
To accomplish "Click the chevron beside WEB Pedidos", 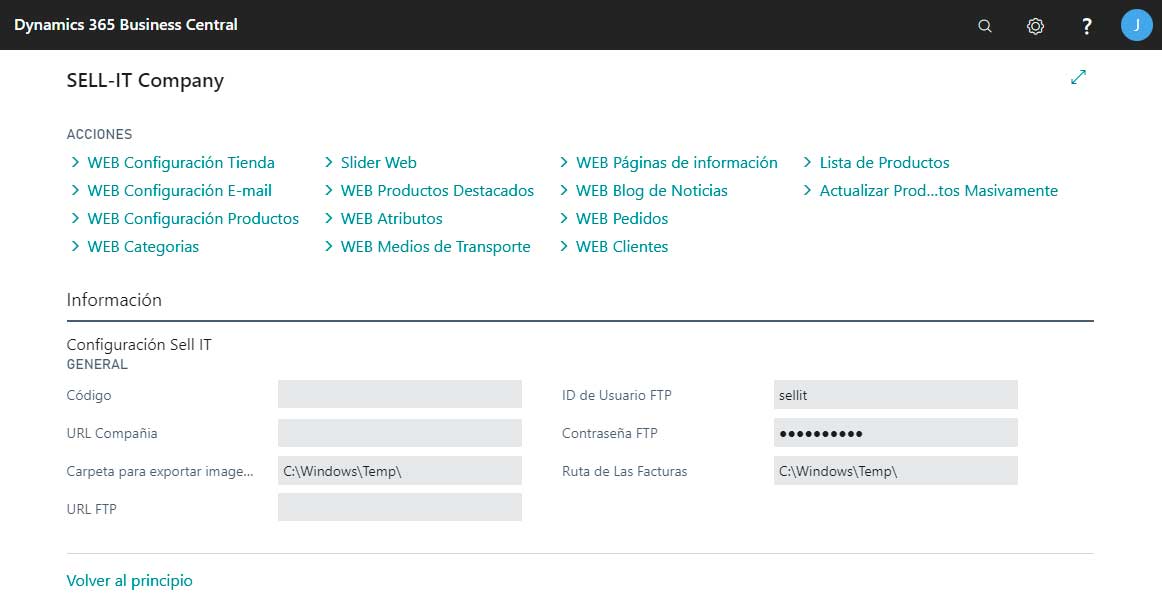I will click(x=564, y=219).
